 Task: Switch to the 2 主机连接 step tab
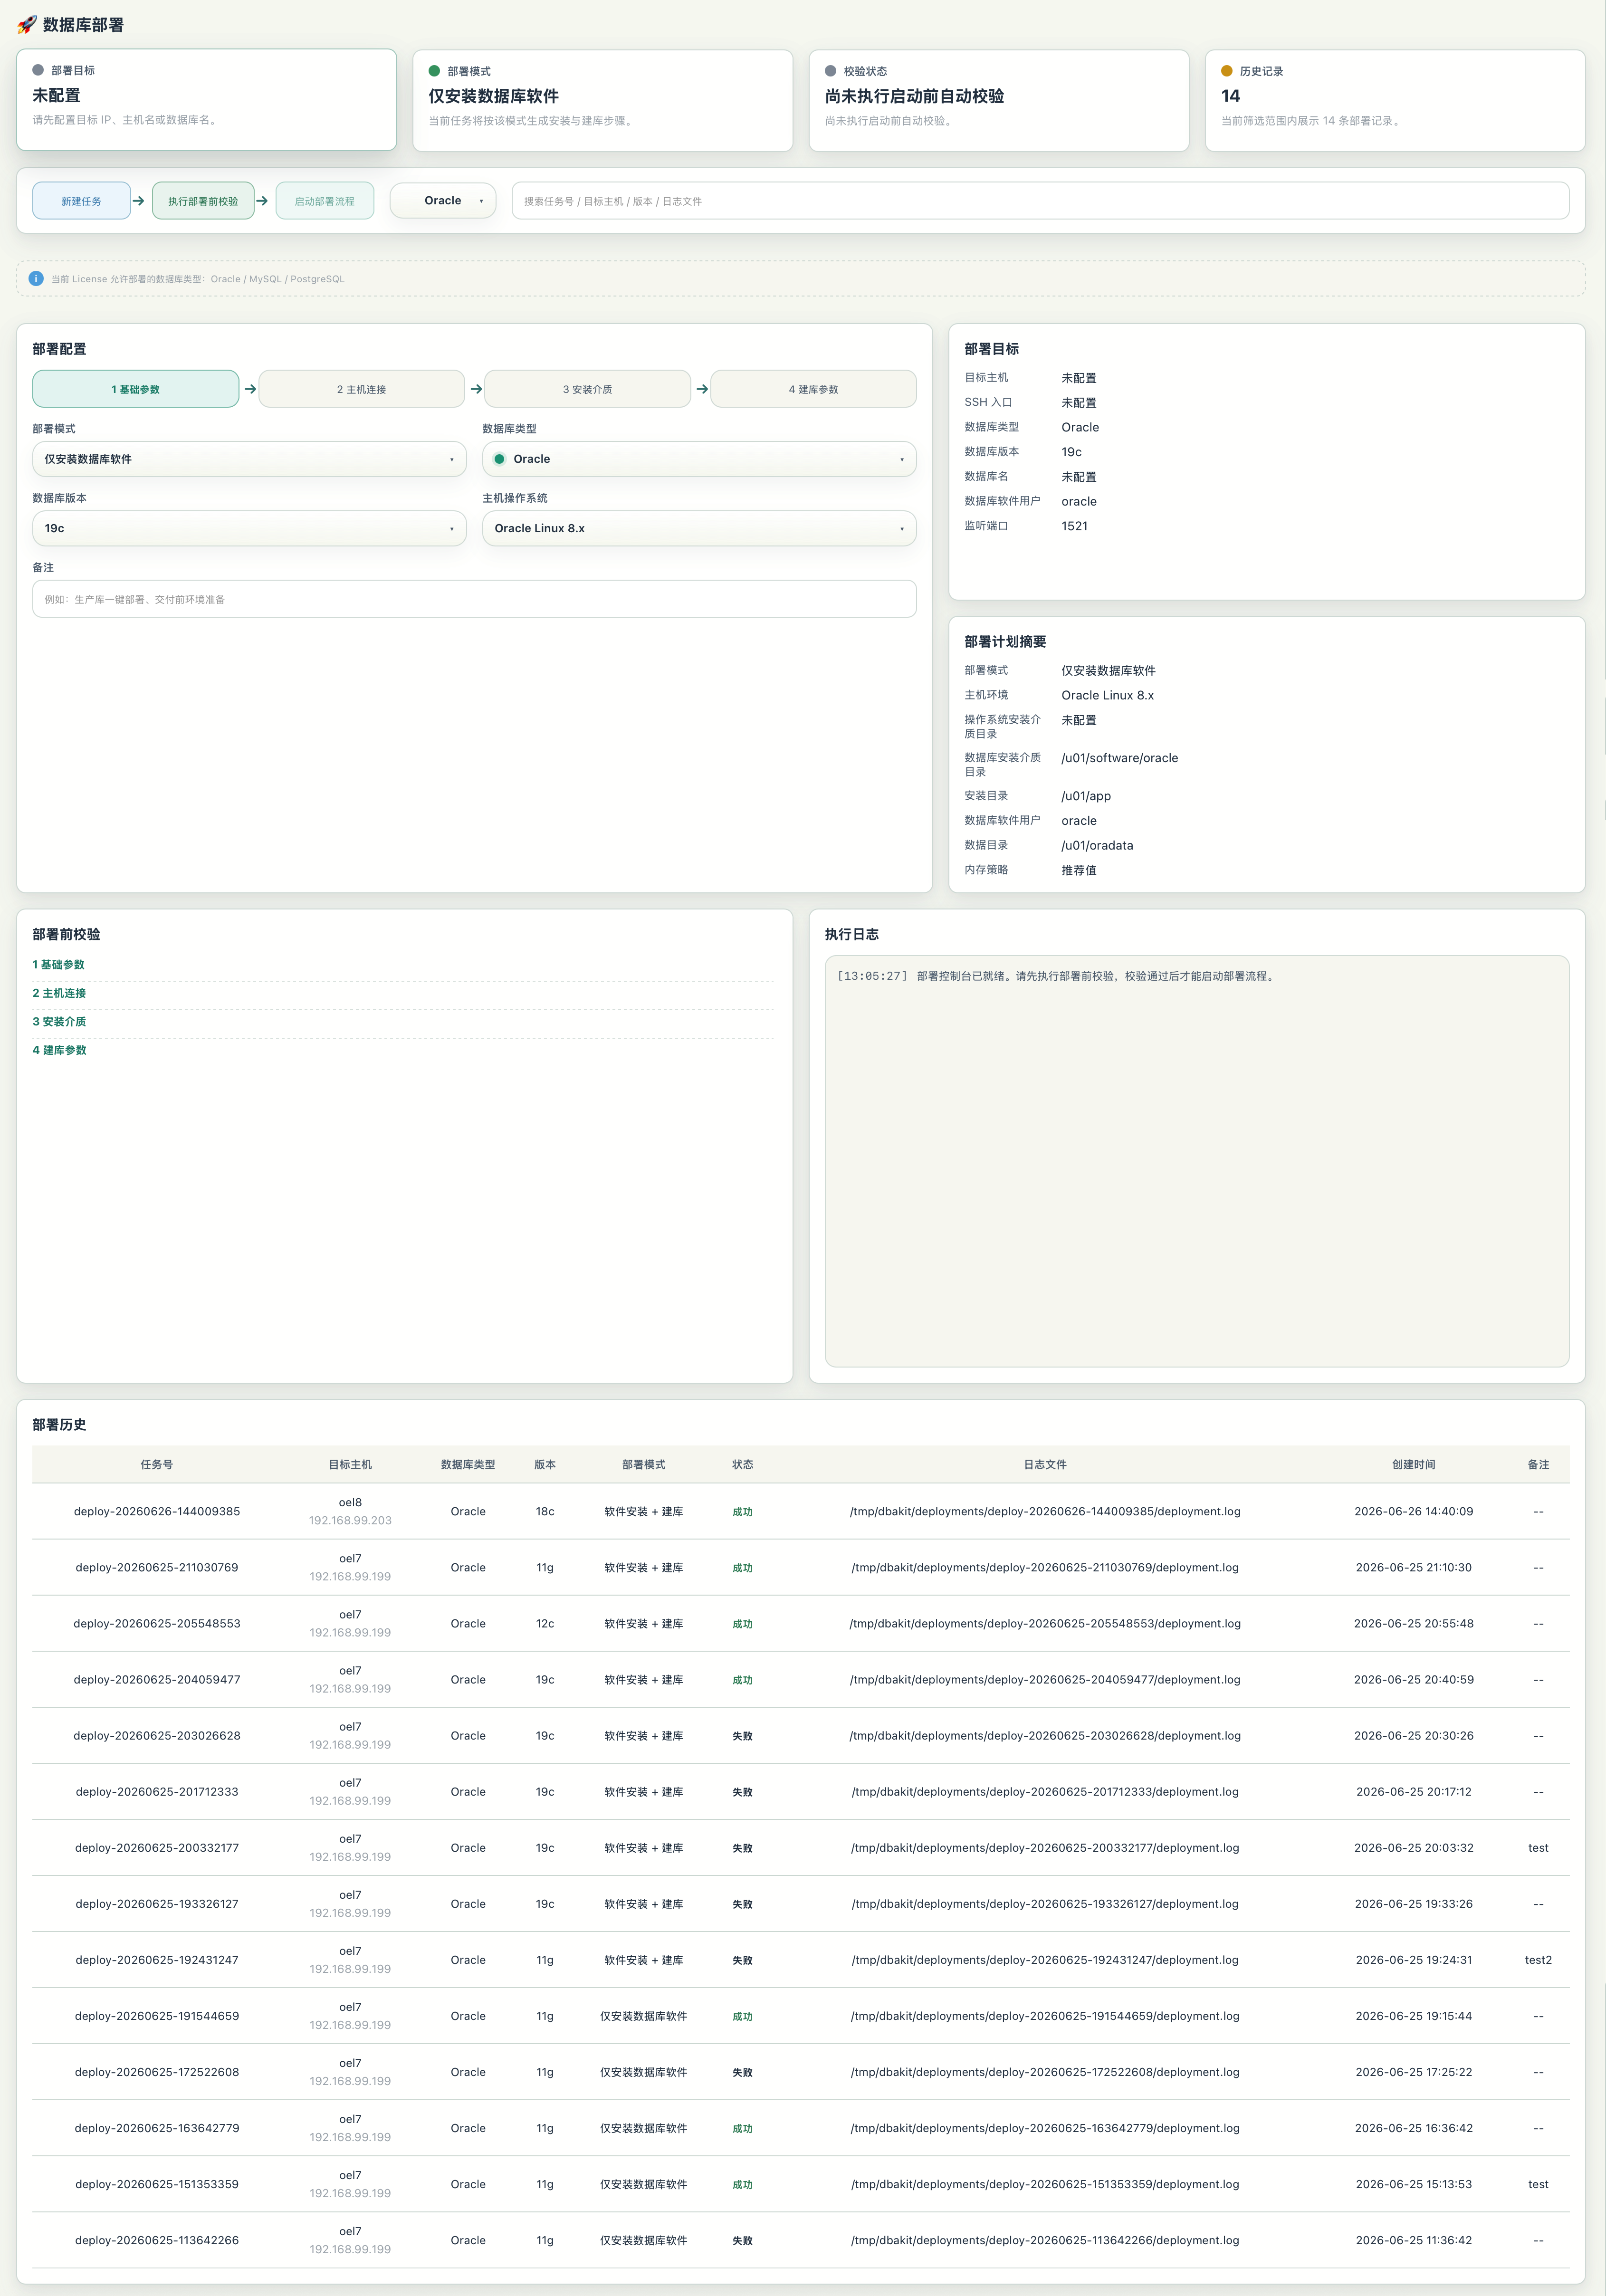pyautogui.click(x=361, y=389)
